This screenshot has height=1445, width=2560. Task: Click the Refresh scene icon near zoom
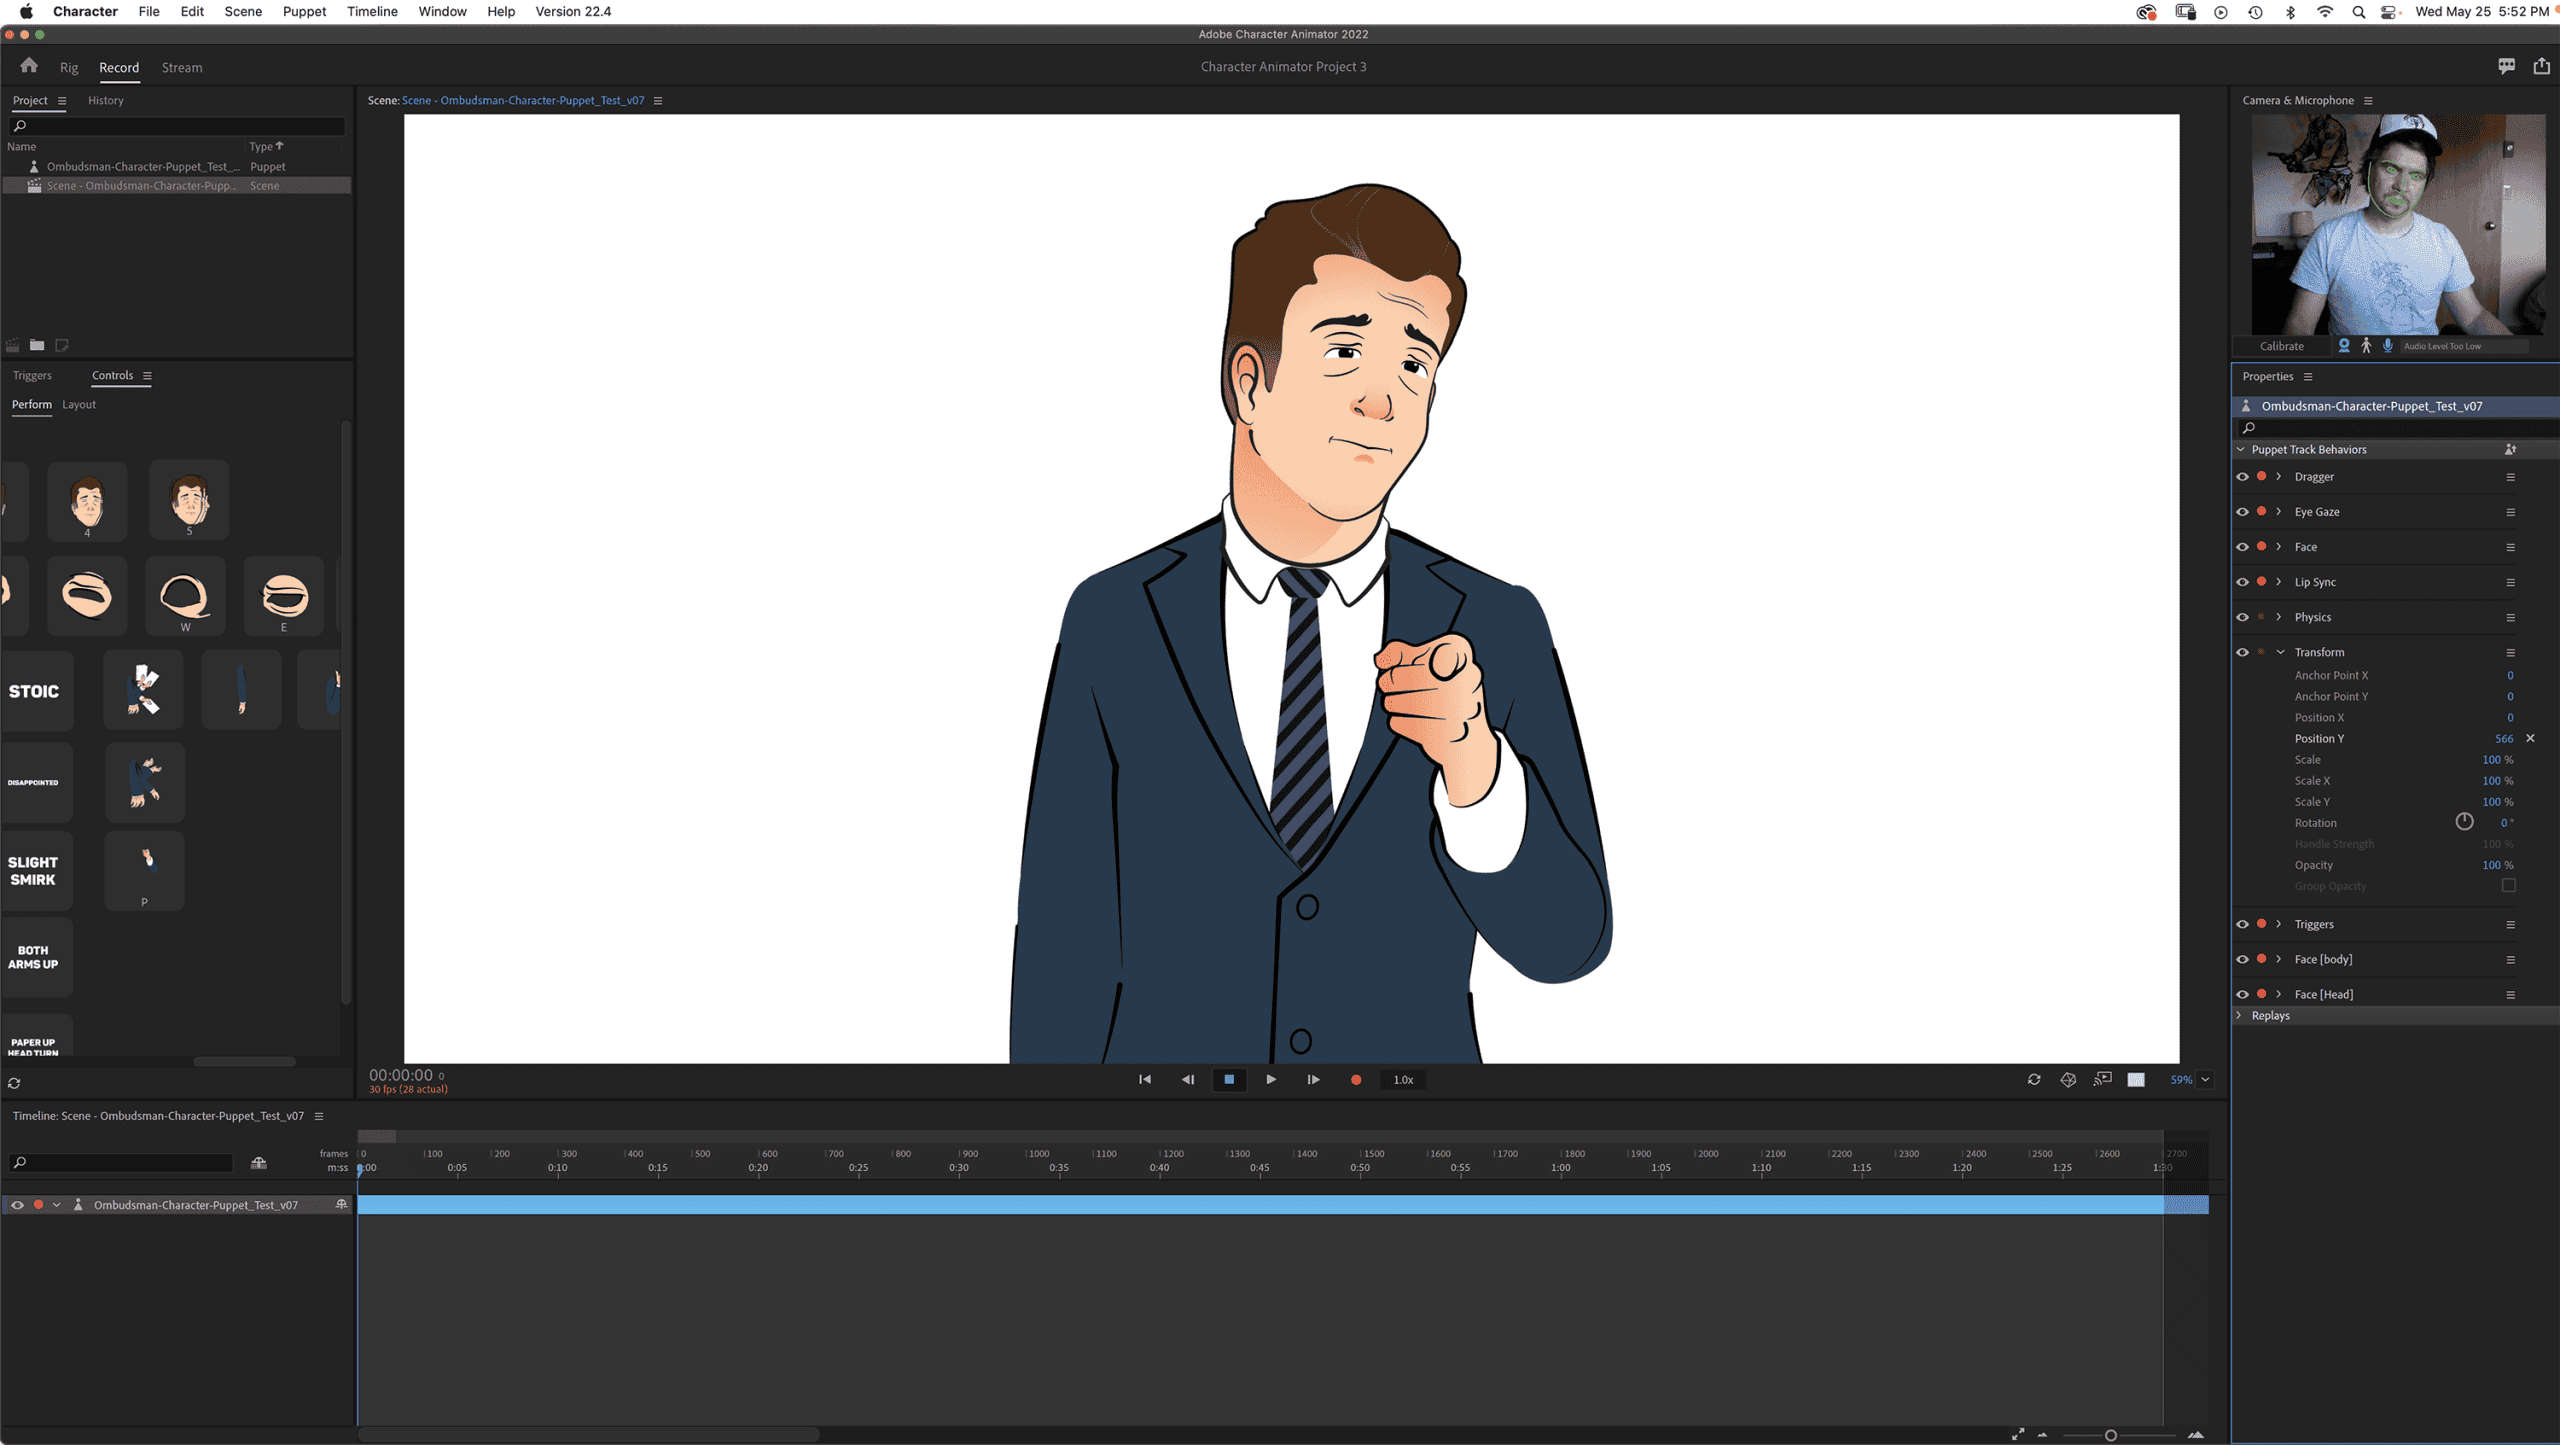point(2034,1079)
